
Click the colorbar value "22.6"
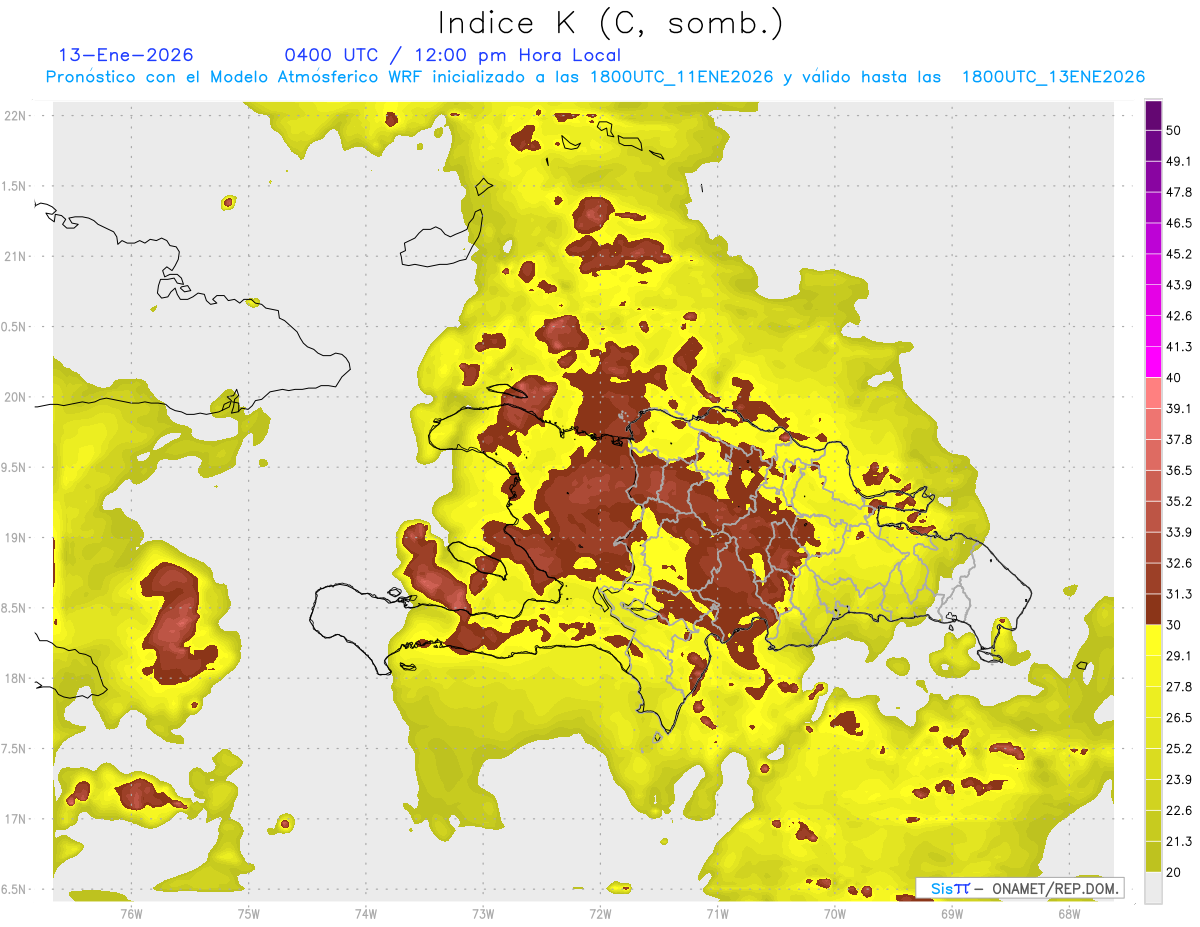(x=1179, y=811)
